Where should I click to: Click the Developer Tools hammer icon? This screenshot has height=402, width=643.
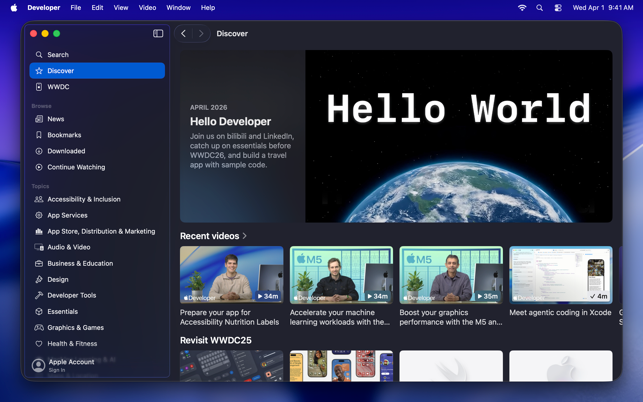point(39,295)
